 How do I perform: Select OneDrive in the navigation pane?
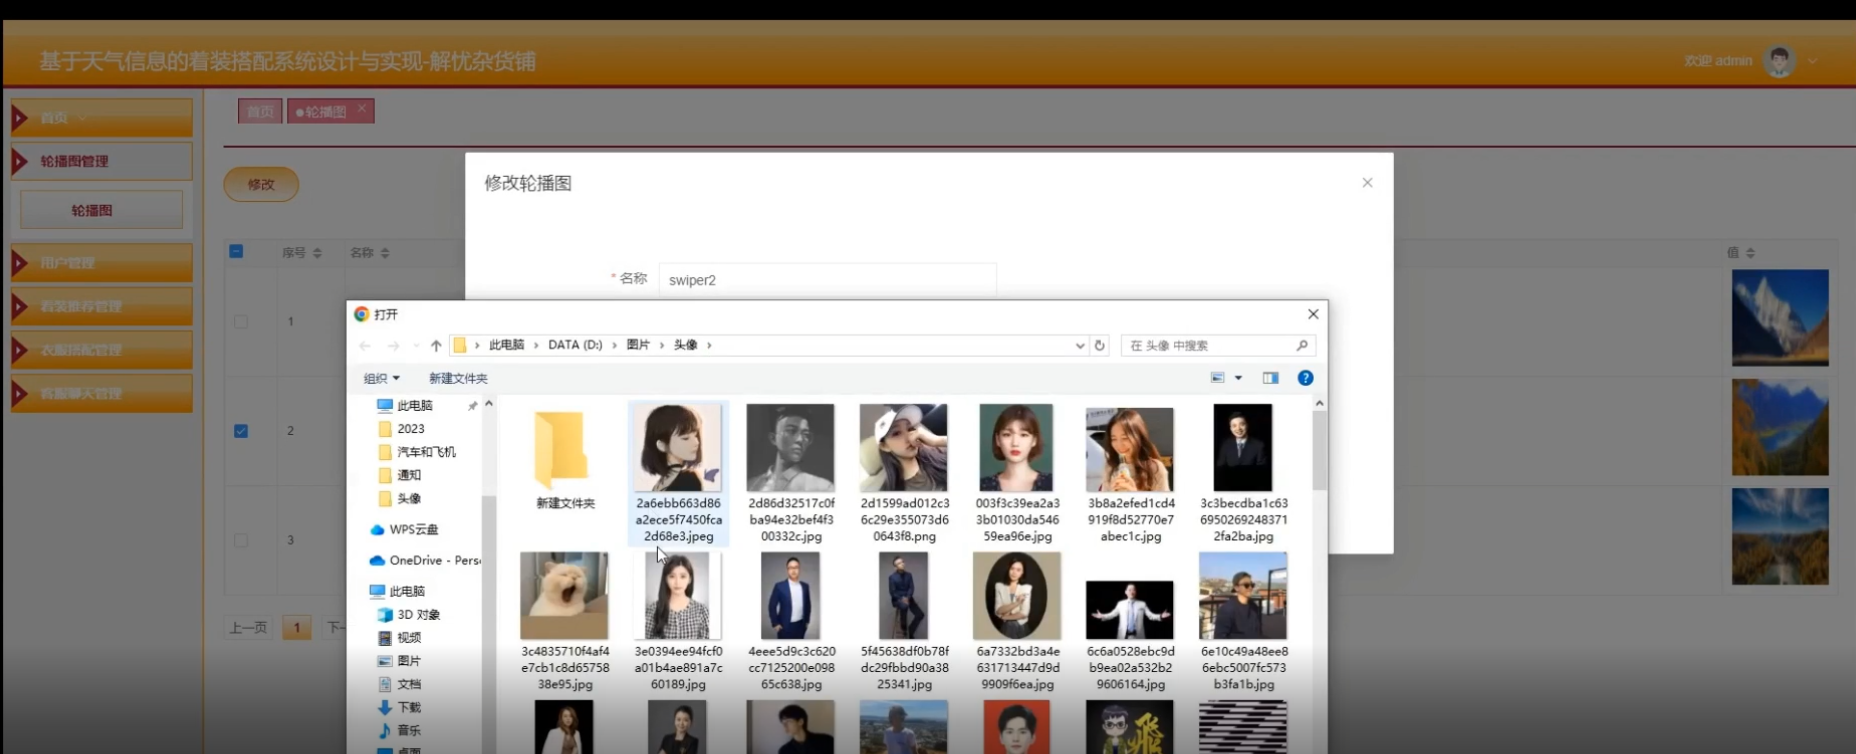[x=425, y=560]
